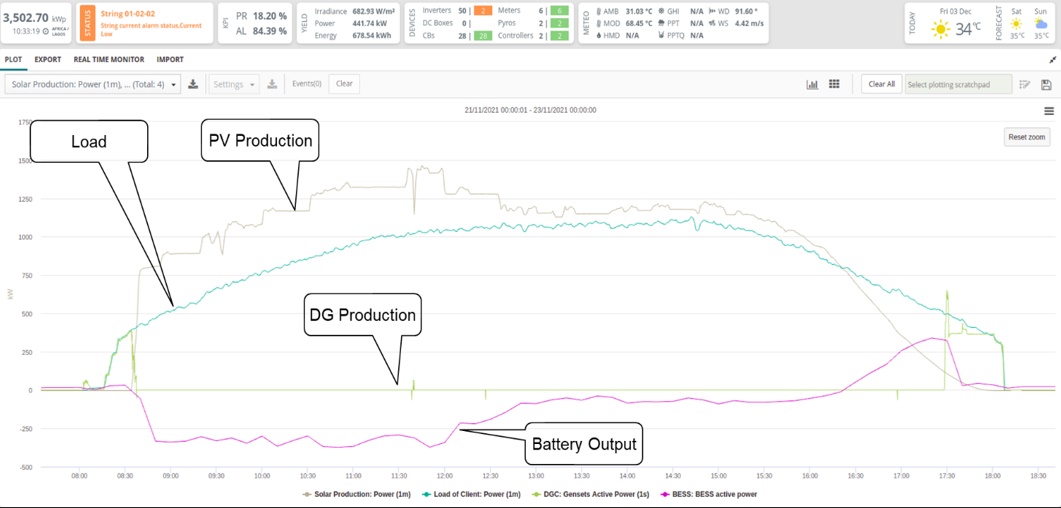Switch to the REAL TIME MONITOR tab
Viewport: 1061px width, 508px height.
[x=109, y=60]
